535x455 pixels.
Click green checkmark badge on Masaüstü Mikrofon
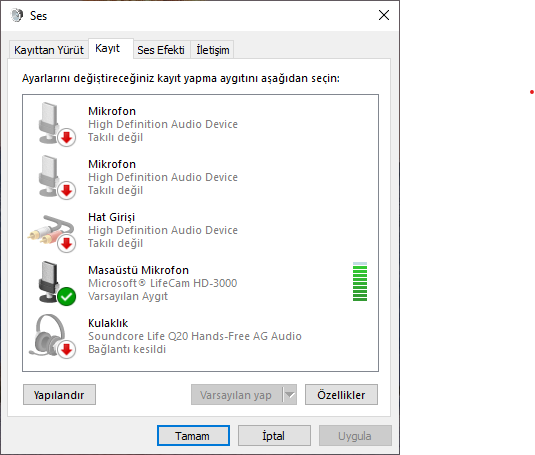(67, 296)
